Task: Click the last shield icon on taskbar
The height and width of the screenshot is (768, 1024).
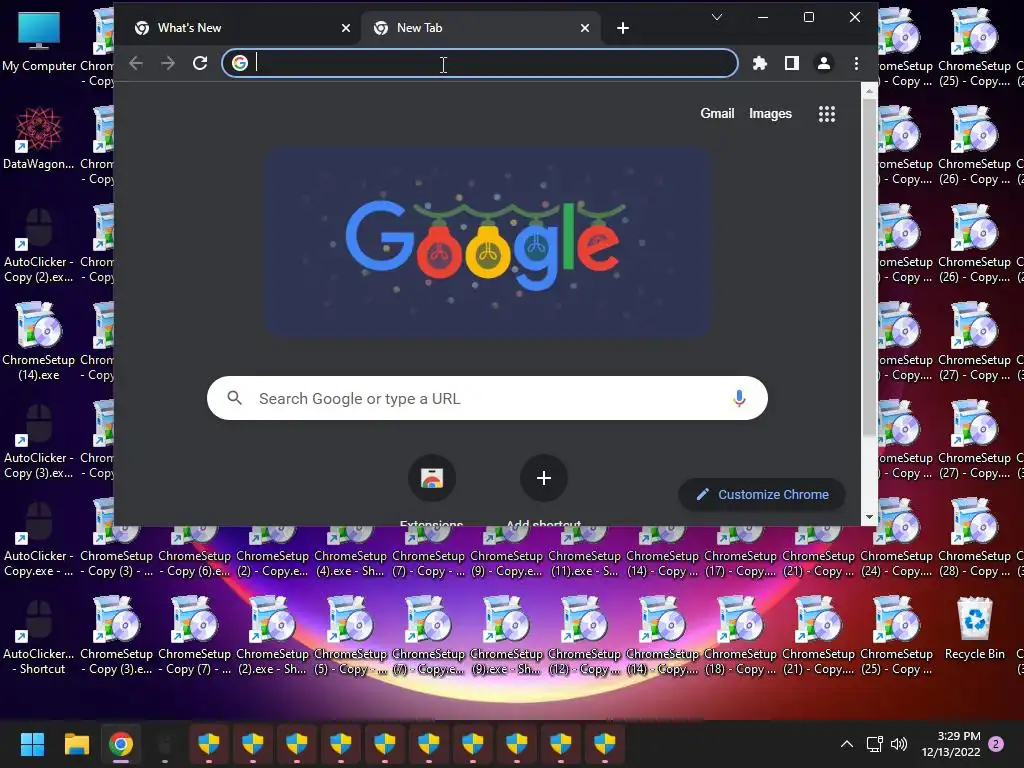Action: pyautogui.click(x=605, y=744)
